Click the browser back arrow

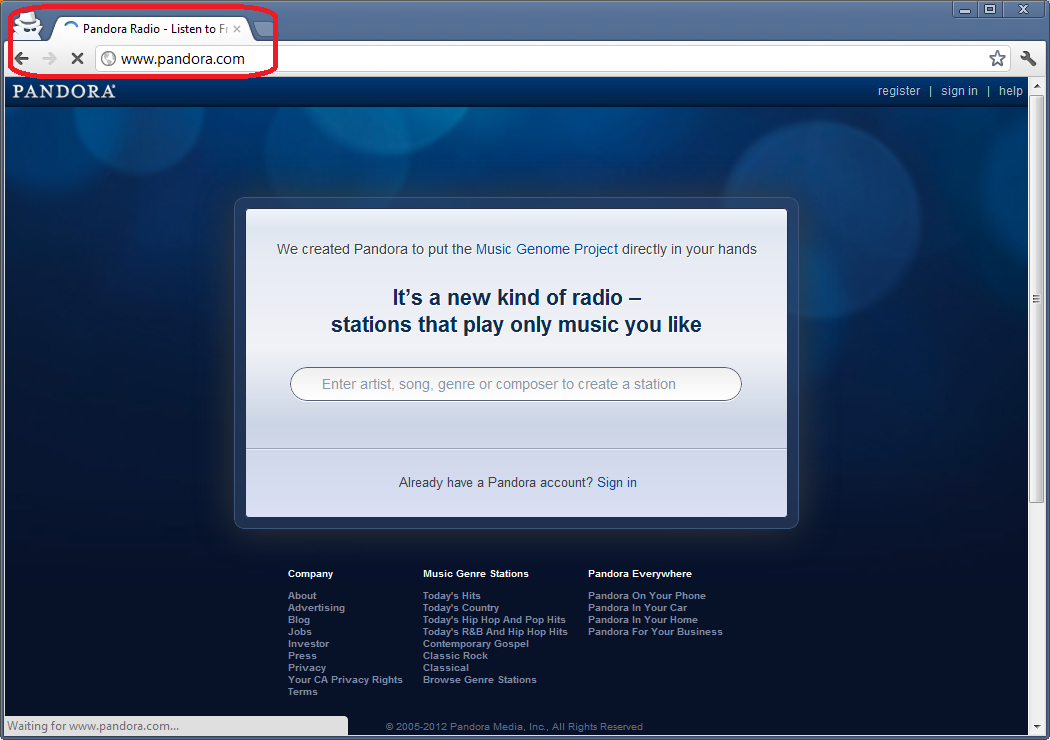point(21,59)
